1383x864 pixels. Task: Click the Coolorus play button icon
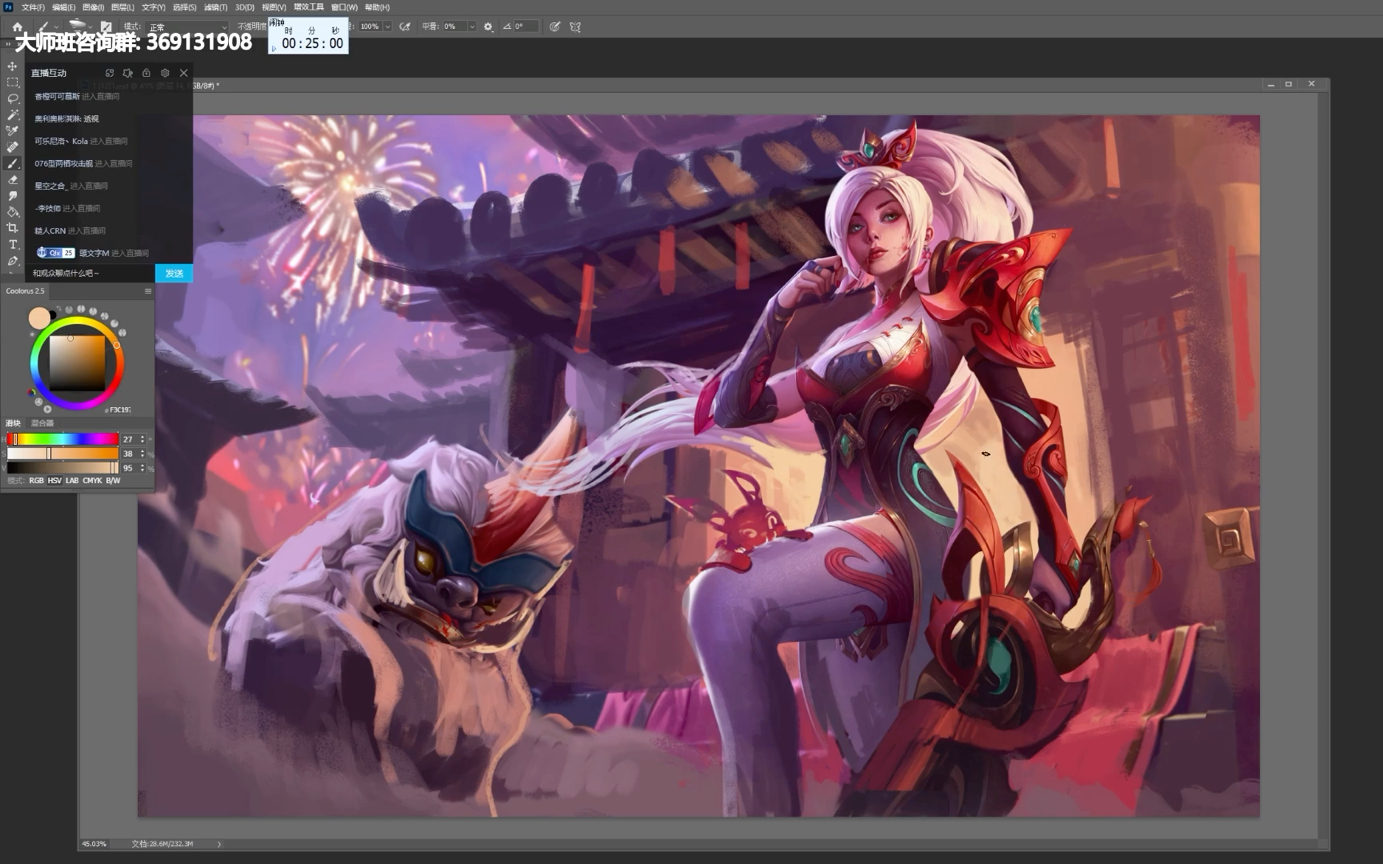pos(47,409)
